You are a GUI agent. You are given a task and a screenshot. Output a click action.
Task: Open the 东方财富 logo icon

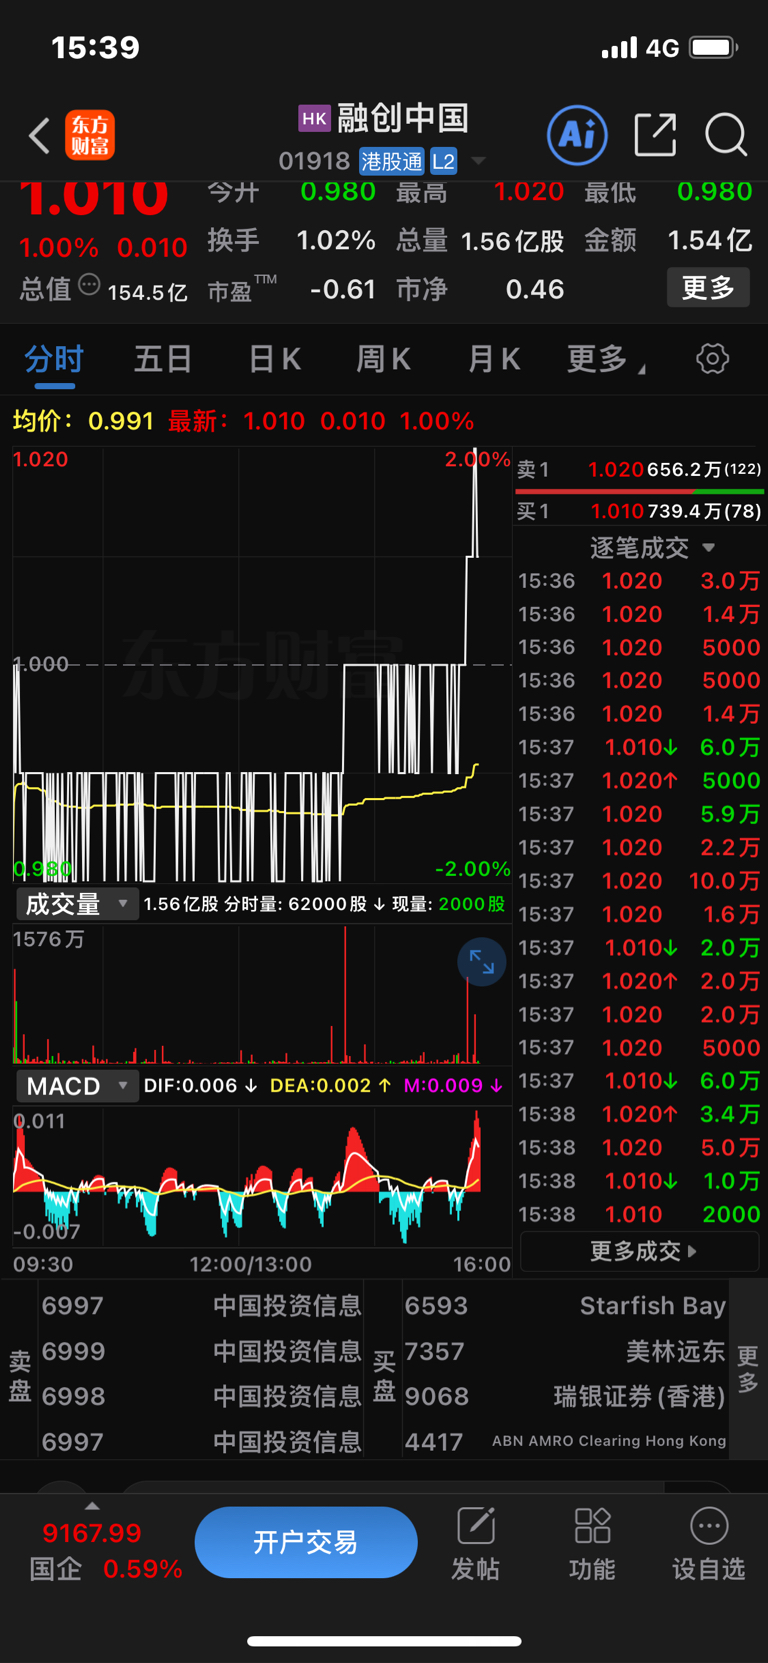pyautogui.click(x=90, y=135)
